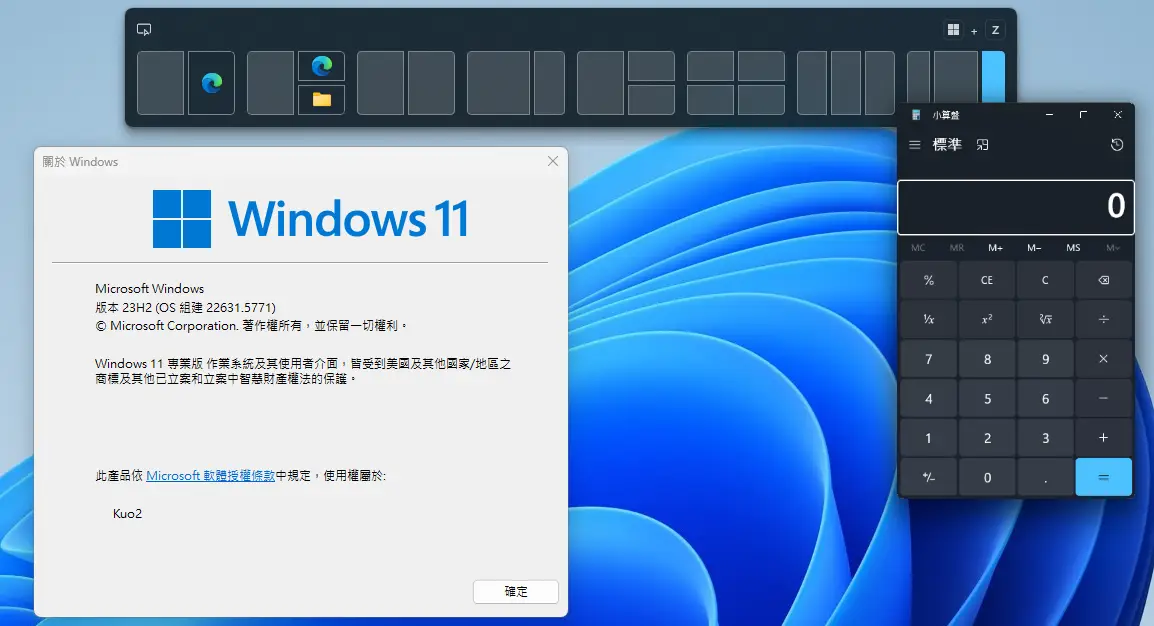Click the x squared key
Screen dimensions: 1154x626
[x=987, y=319]
